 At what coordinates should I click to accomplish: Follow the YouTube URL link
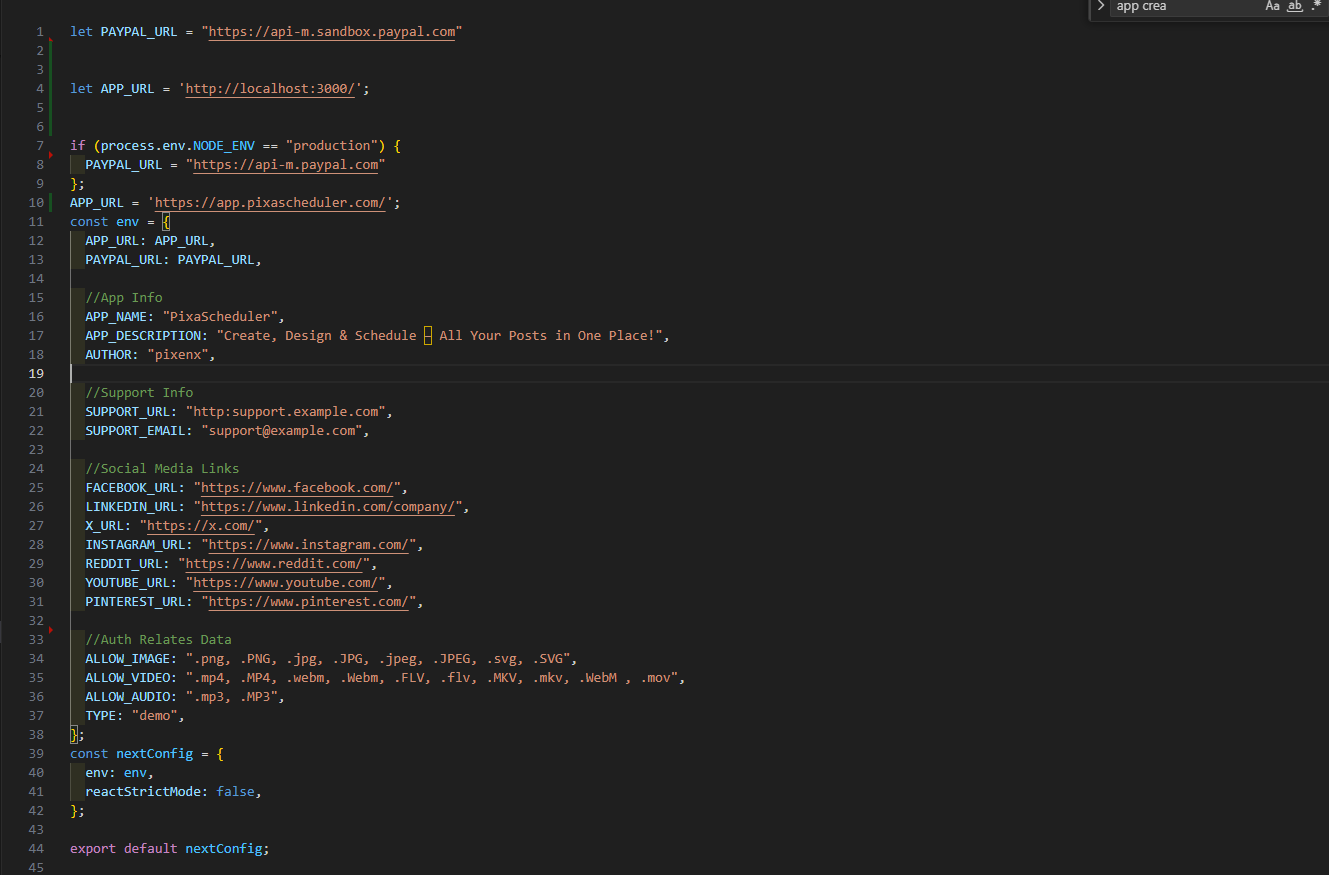coord(285,582)
